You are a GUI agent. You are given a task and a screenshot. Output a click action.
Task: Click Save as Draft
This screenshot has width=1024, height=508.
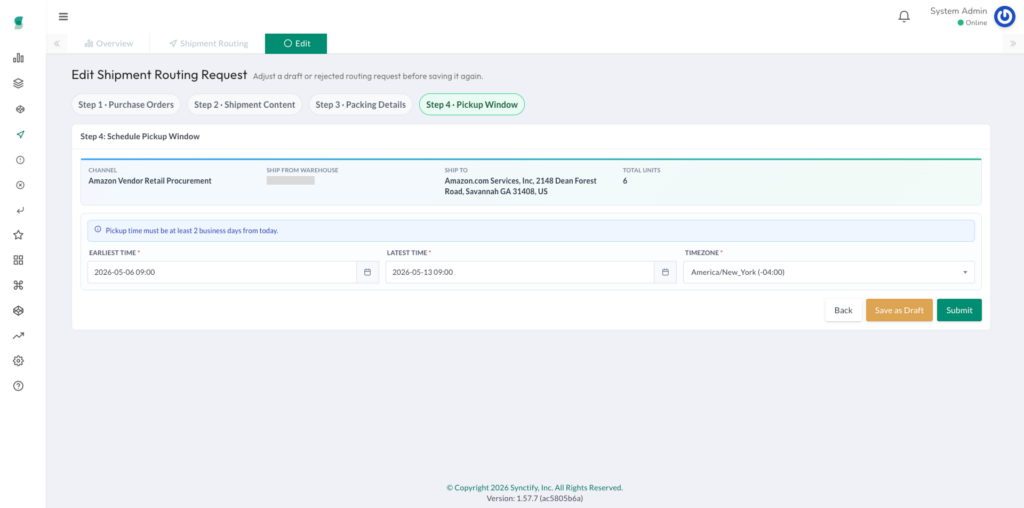pyautogui.click(x=899, y=310)
